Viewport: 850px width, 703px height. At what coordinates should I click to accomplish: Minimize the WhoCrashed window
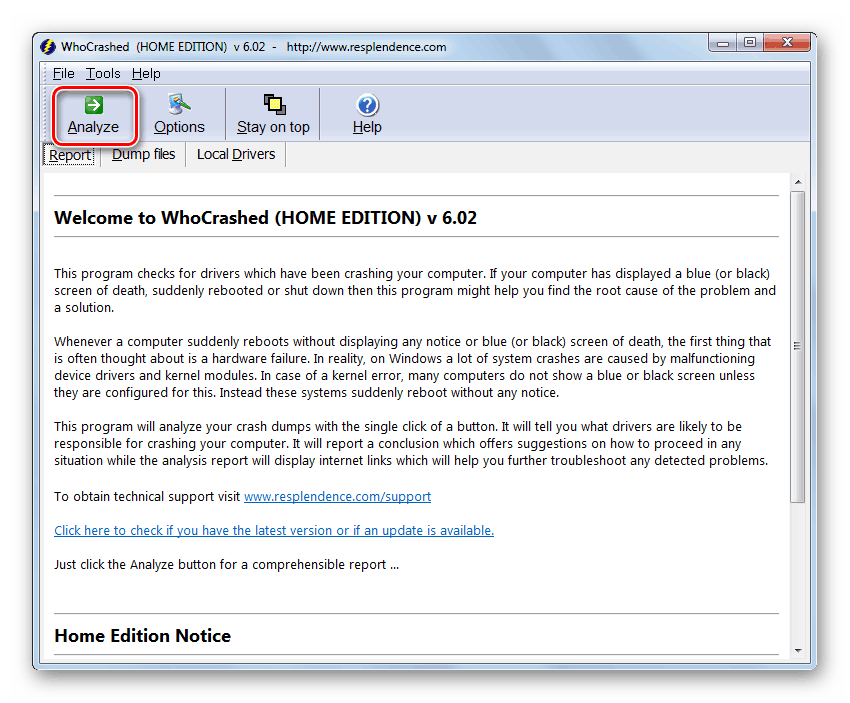(x=723, y=43)
